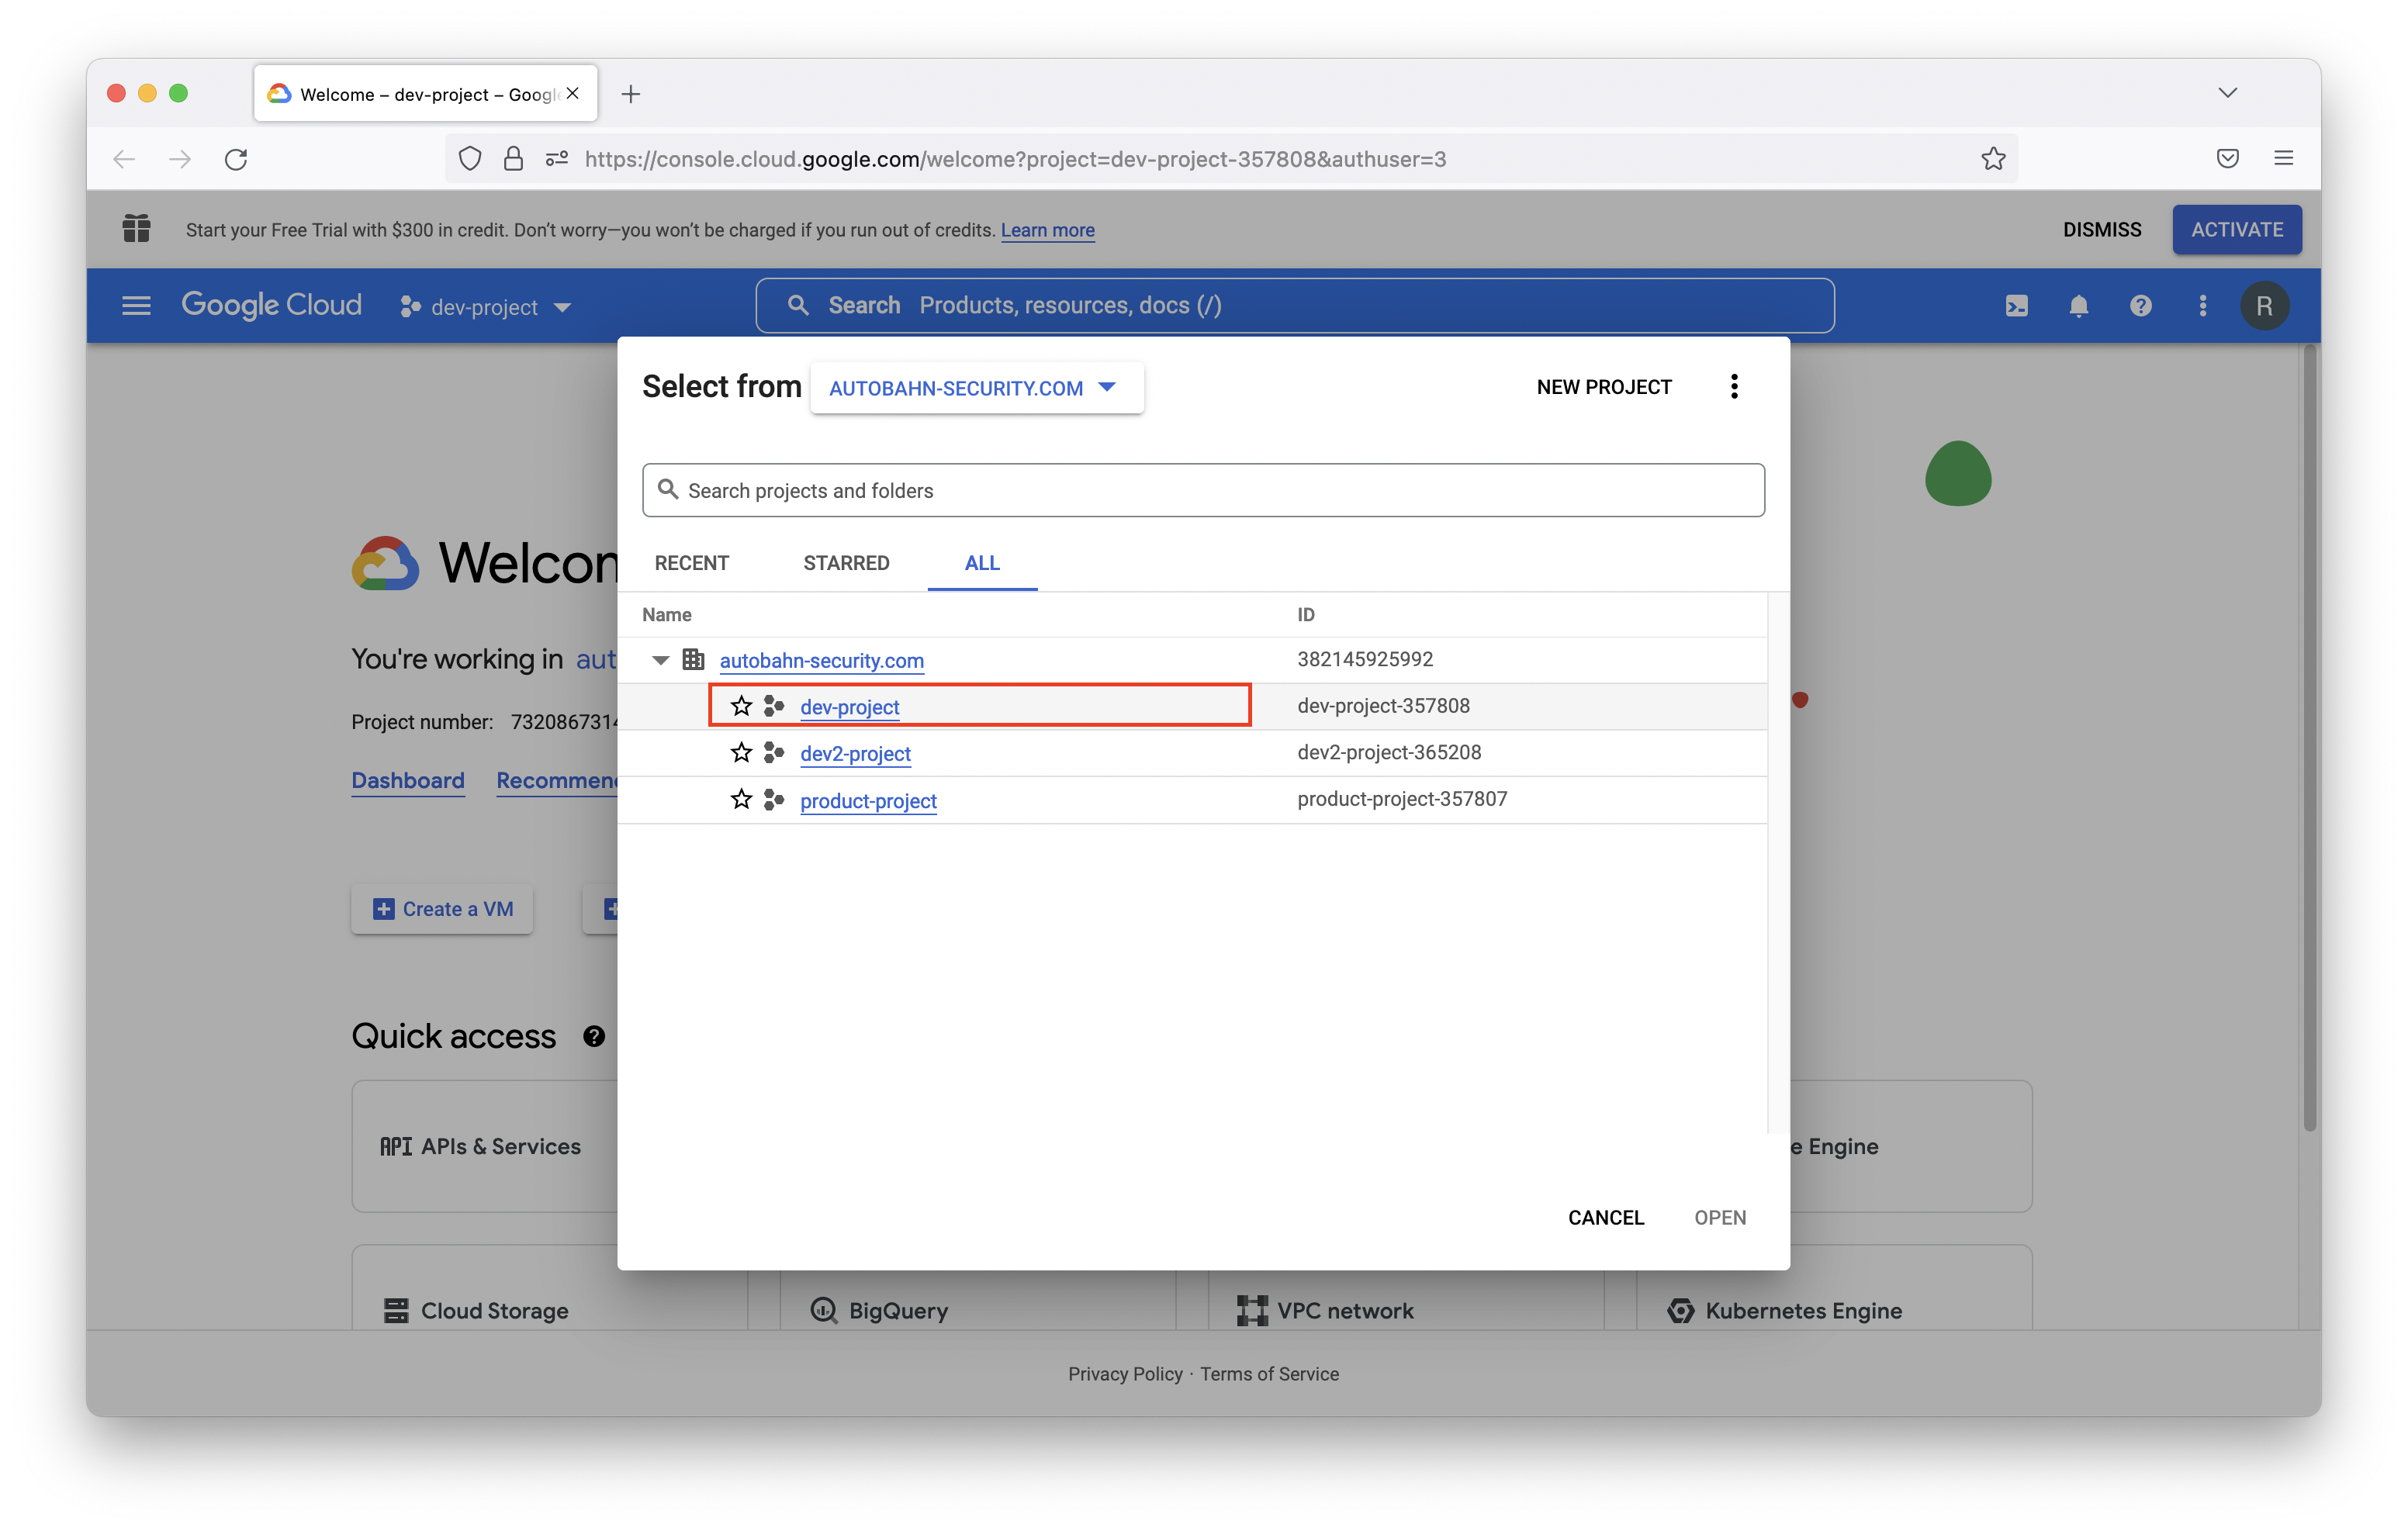Open the BigQuery quick access card
This screenshot has height=1531, width=2408.
978,1300
